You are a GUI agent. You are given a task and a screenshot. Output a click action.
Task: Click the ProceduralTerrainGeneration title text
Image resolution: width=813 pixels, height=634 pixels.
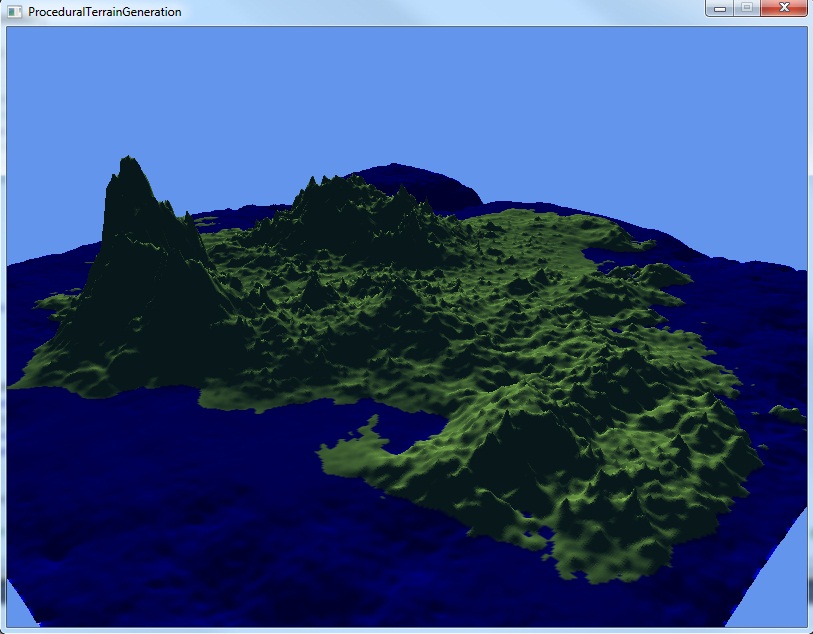tap(105, 12)
